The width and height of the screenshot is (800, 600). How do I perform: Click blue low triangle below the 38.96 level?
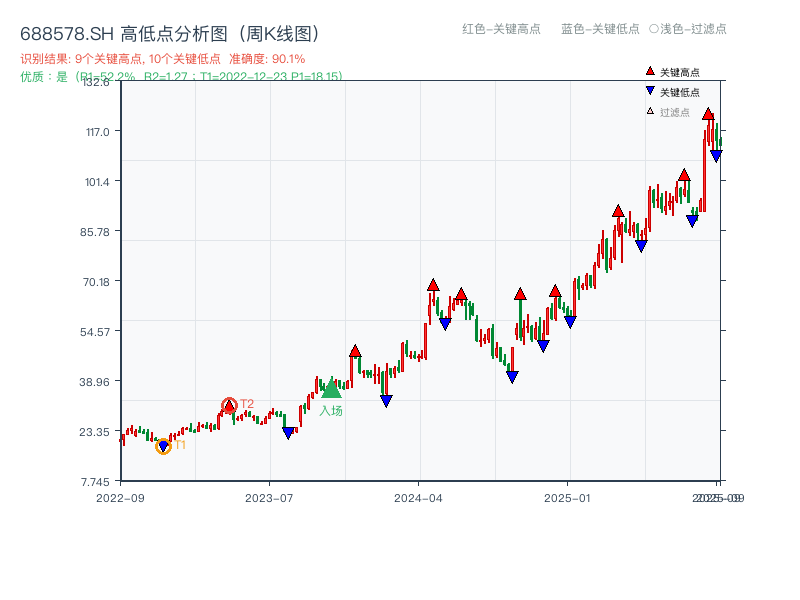[386, 401]
